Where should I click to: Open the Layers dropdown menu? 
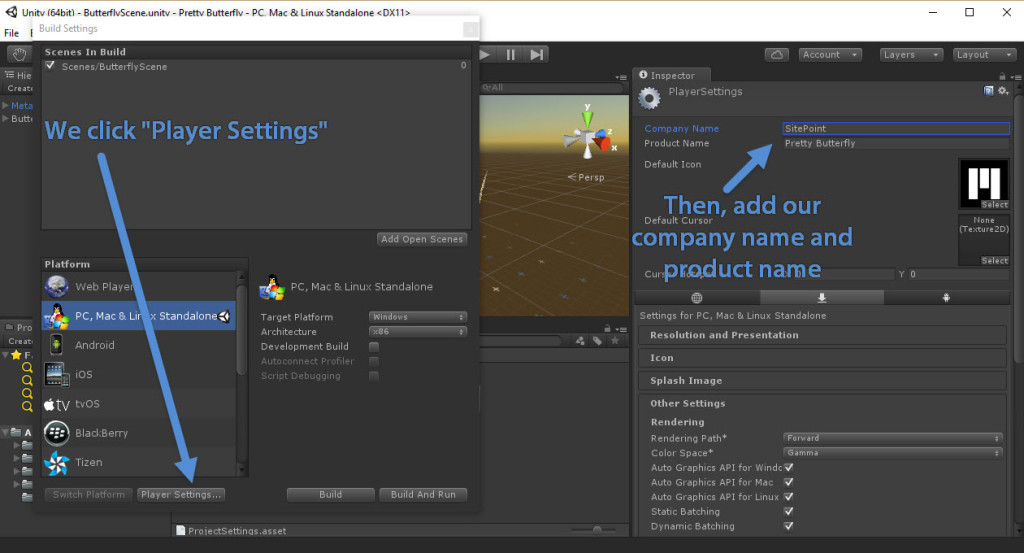tap(910, 55)
